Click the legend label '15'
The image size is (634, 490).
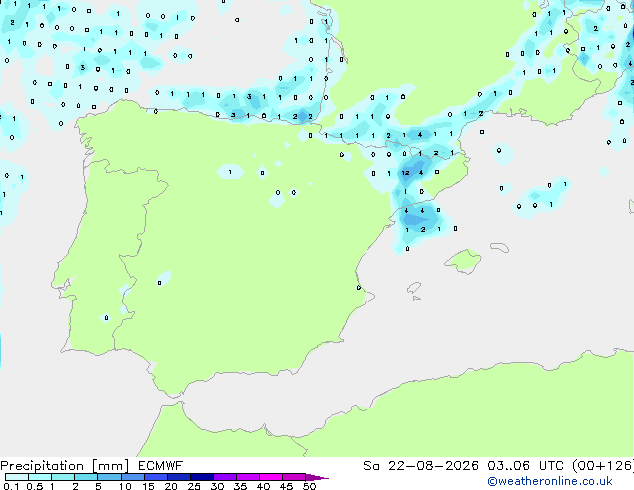coord(148,486)
